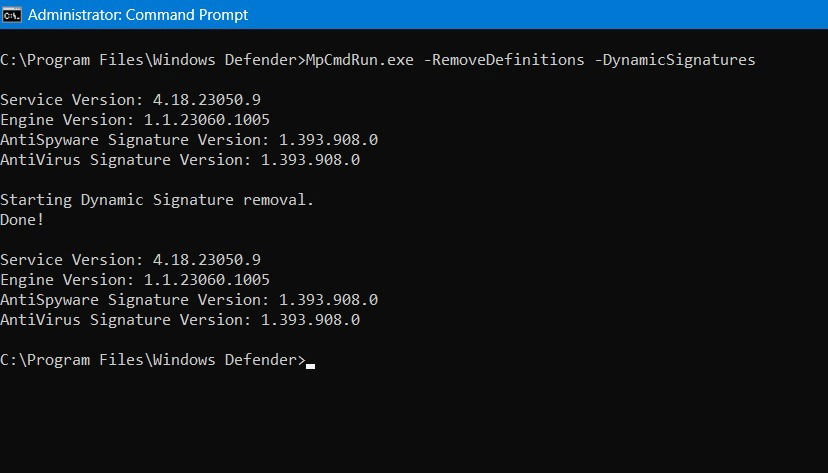Click the second AntiSpyware Signature Version line
Image resolution: width=828 pixels, height=473 pixels.
189,300
